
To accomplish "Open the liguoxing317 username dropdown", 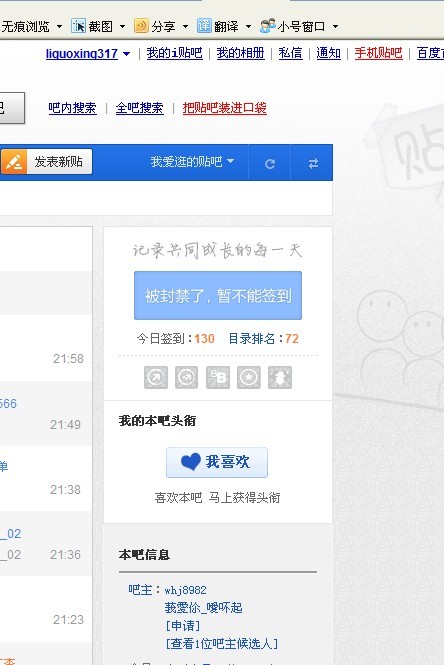I will [x=126, y=54].
